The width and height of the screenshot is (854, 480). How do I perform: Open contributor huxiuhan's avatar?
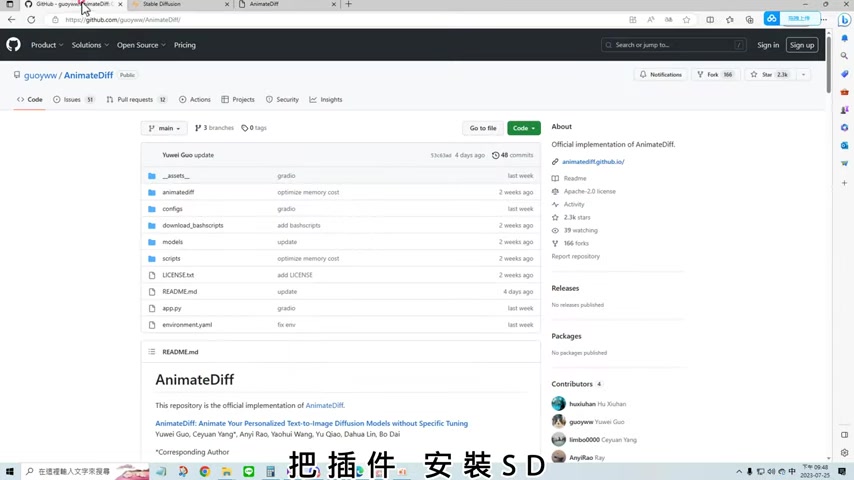tap(558, 403)
